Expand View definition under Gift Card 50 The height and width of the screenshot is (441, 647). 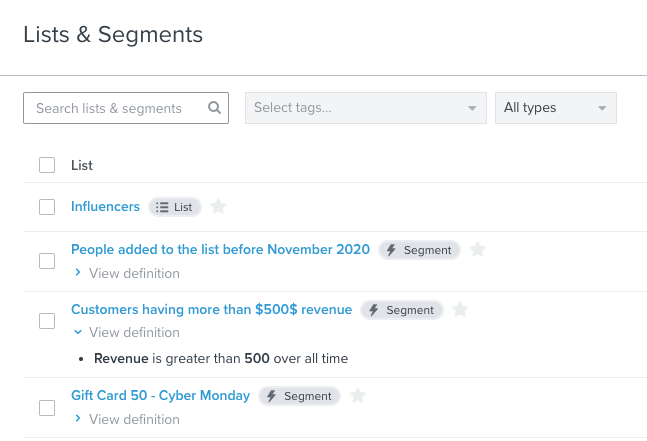click(126, 419)
